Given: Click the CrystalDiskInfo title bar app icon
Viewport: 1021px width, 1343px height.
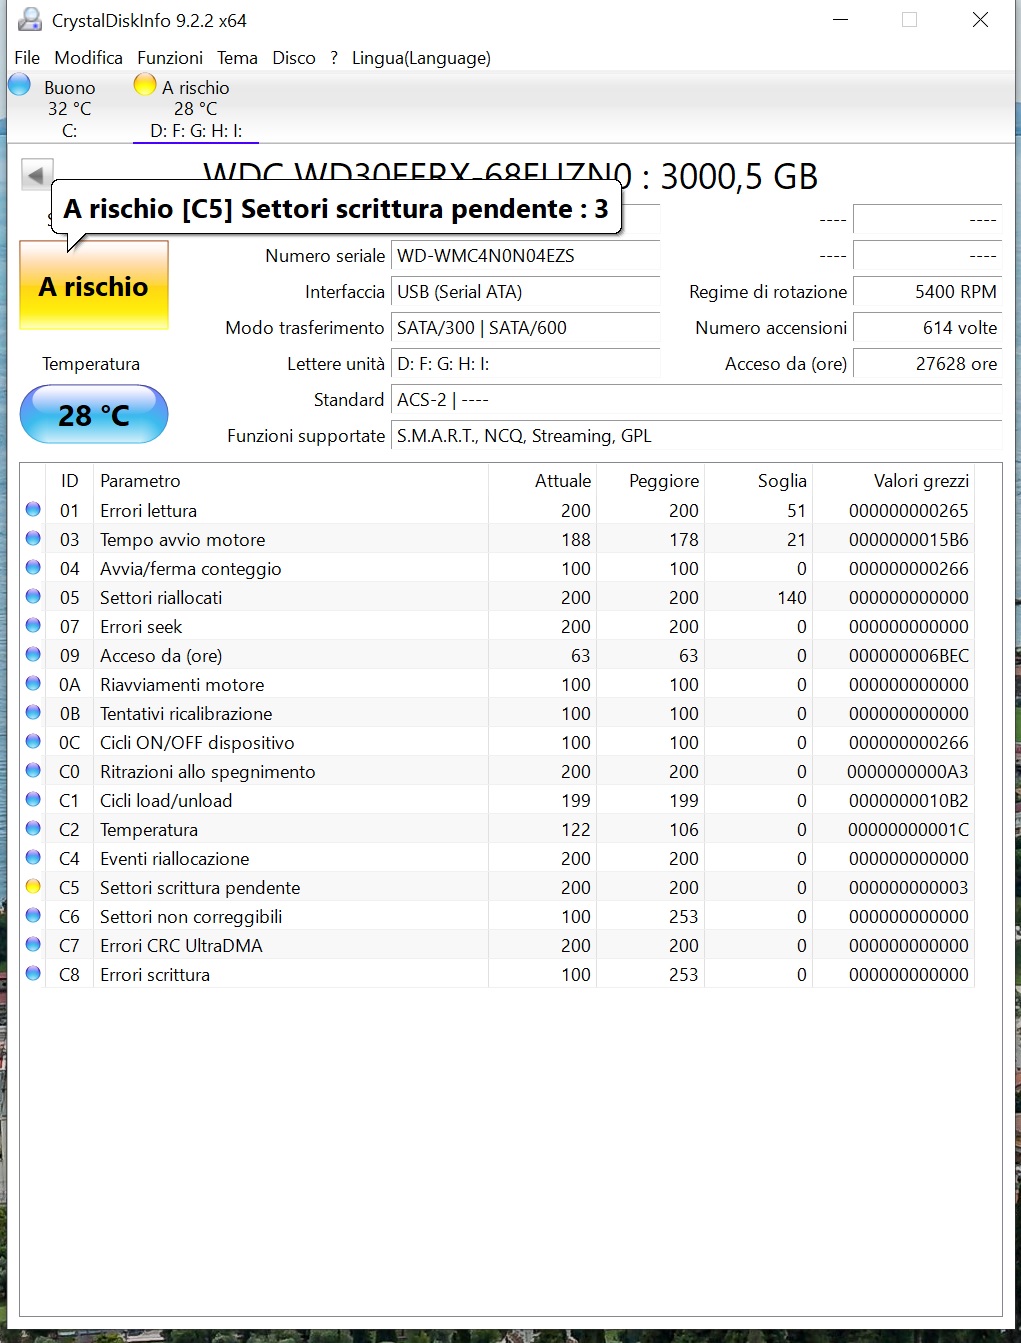Looking at the screenshot, I should coord(30,20).
